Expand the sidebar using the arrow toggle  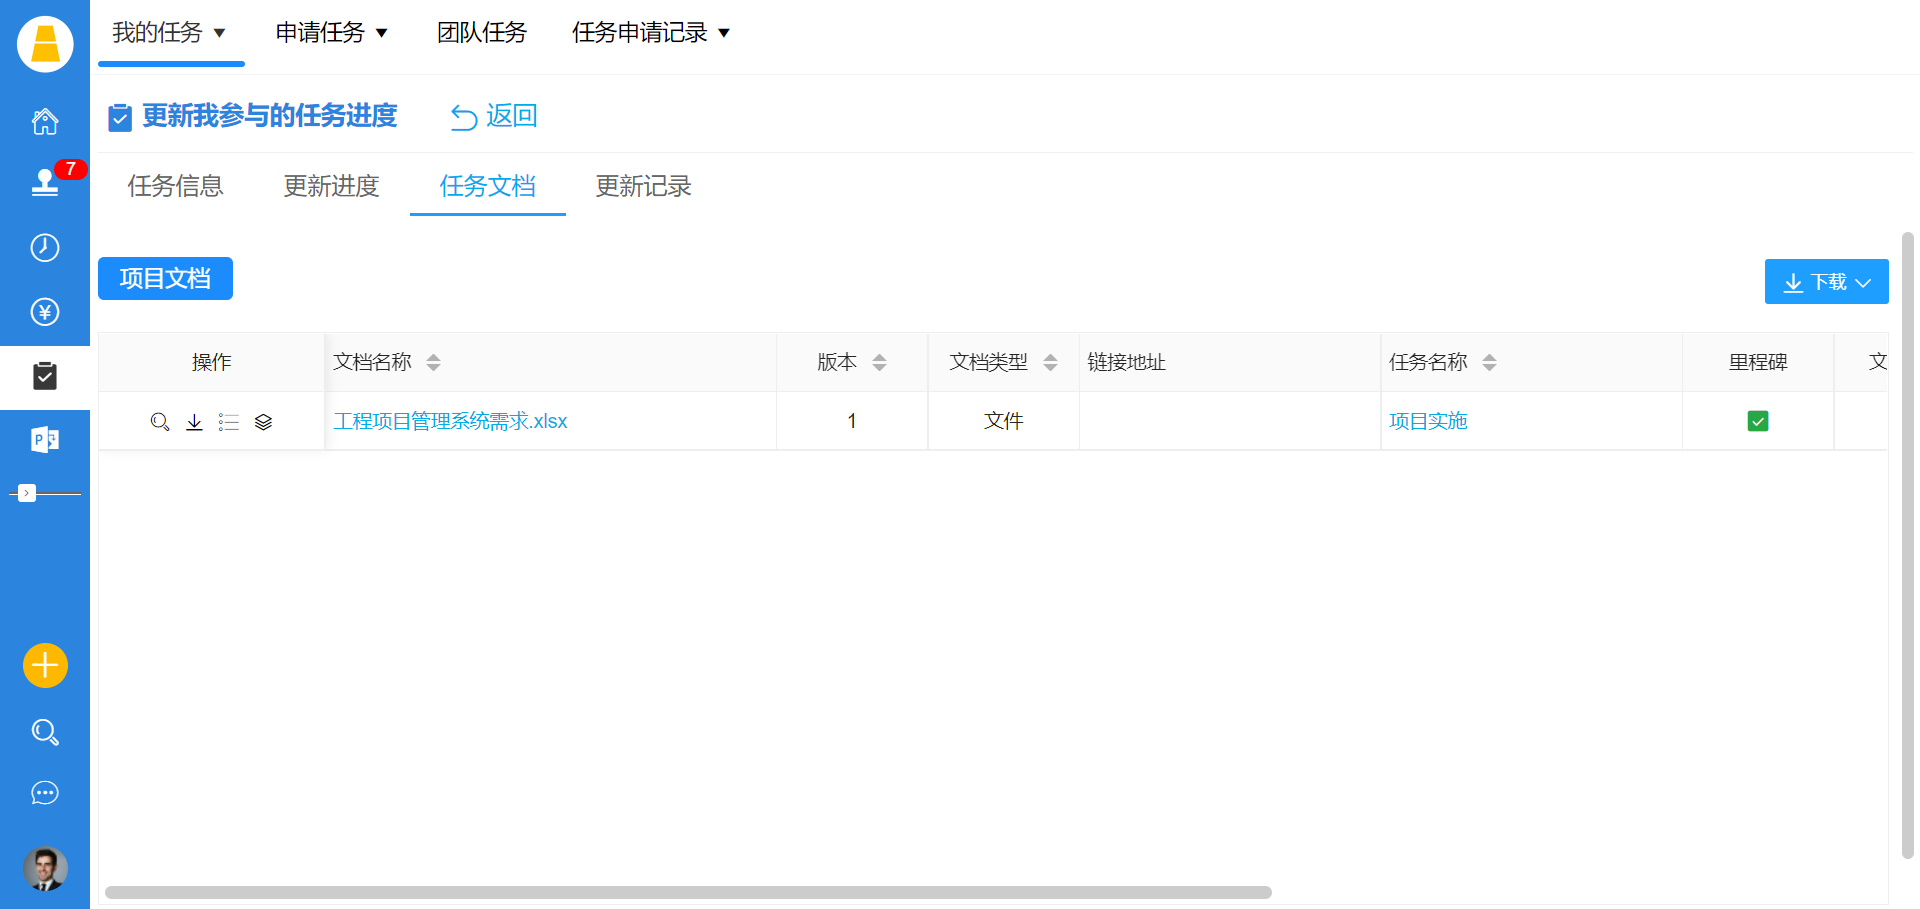tap(27, 493)
